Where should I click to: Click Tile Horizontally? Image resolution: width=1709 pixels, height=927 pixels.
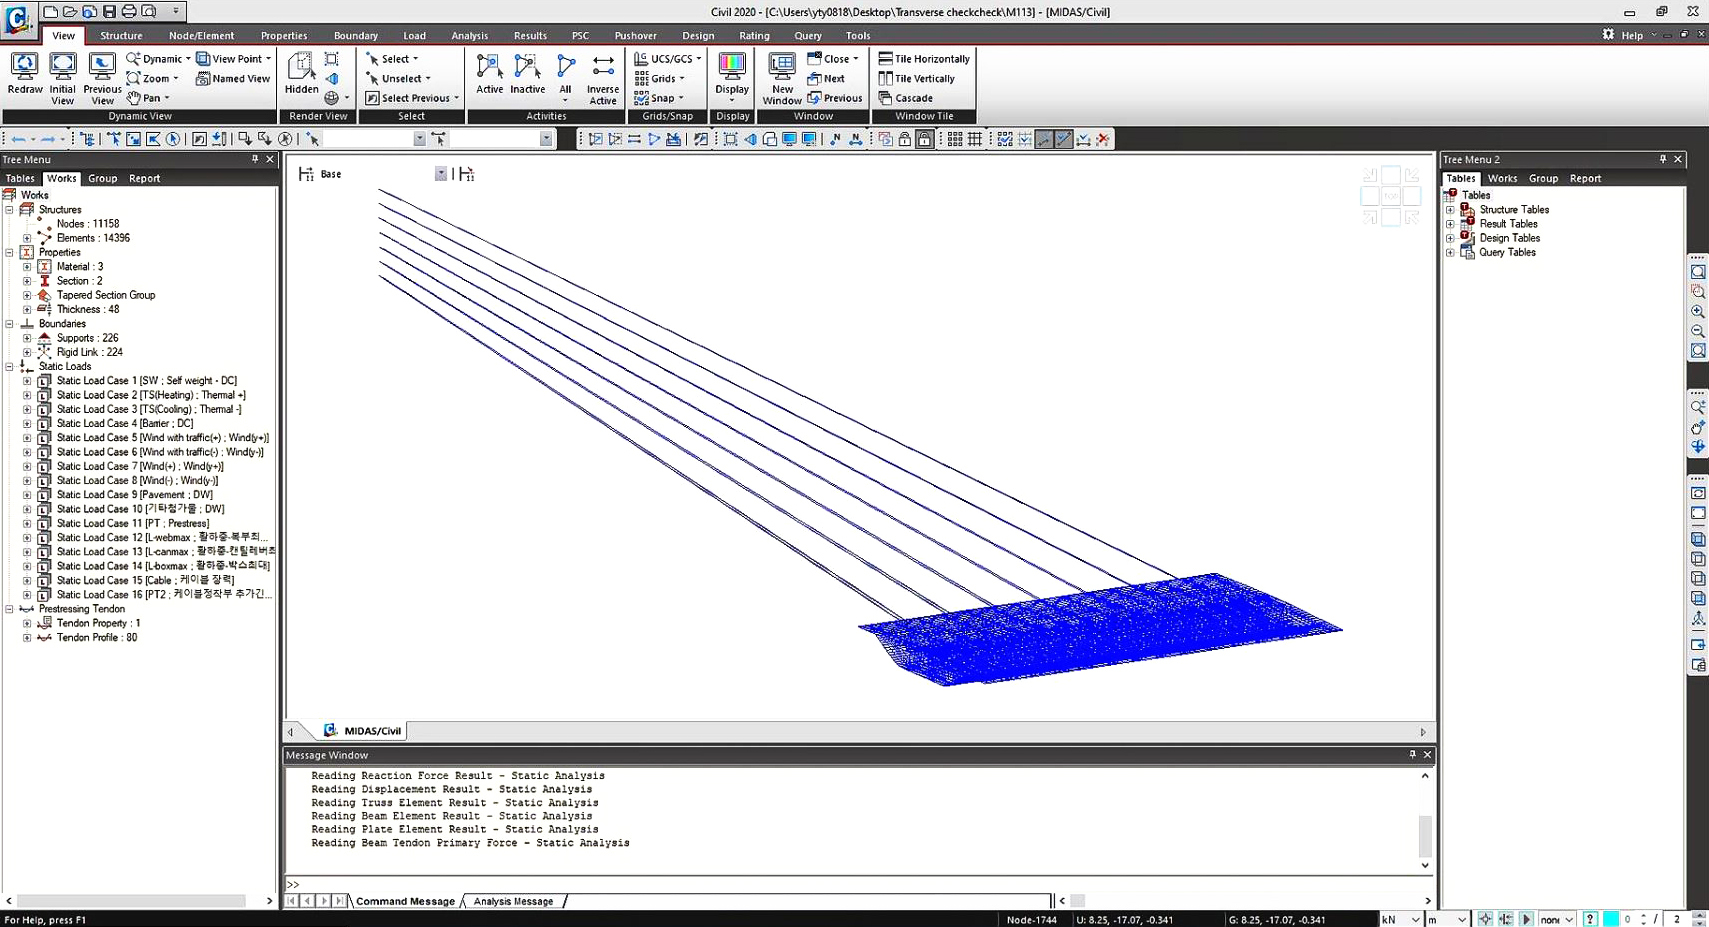(924, 59)
